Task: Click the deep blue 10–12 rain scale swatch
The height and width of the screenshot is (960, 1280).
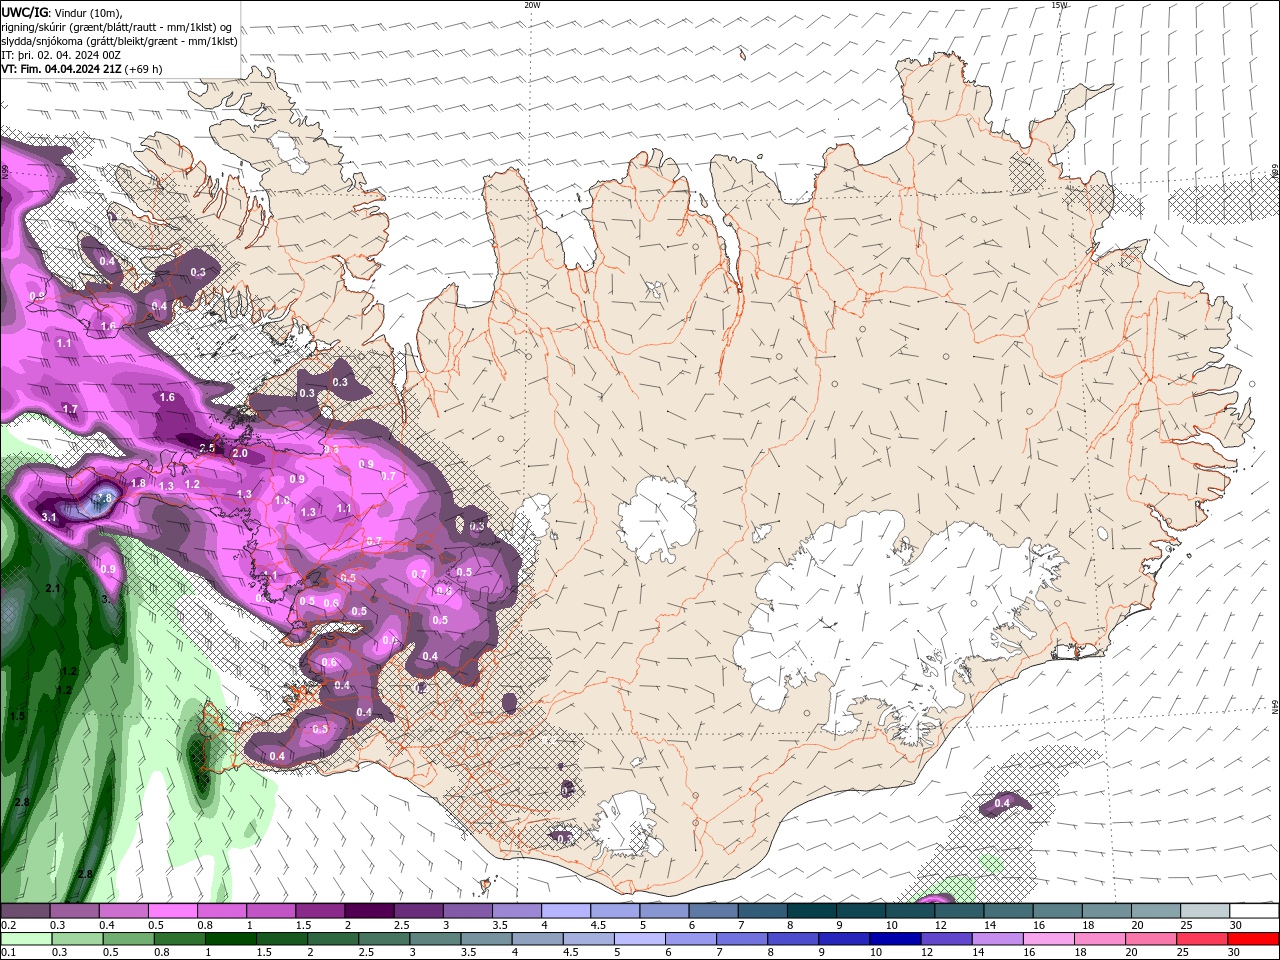Action: [x=895, y=939]
